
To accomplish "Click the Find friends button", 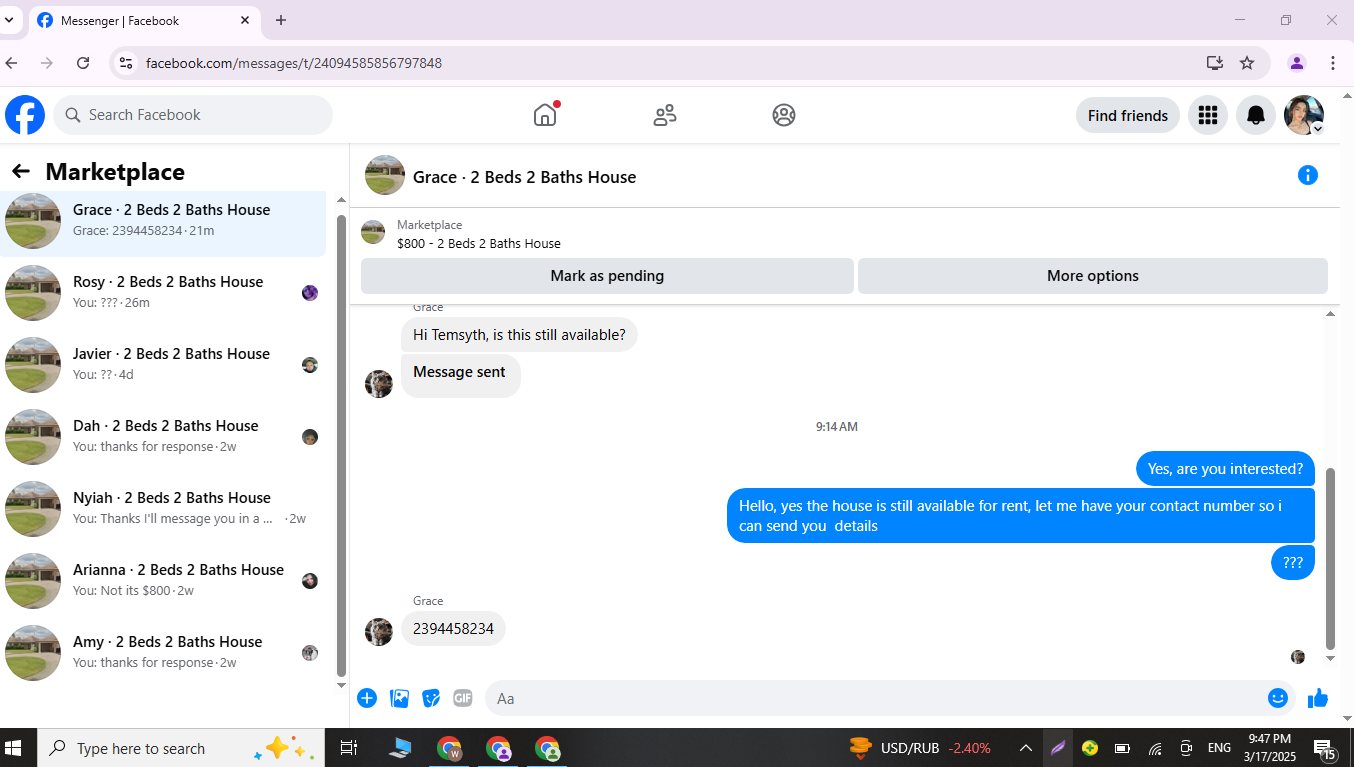I will [x=1128, y=115].
